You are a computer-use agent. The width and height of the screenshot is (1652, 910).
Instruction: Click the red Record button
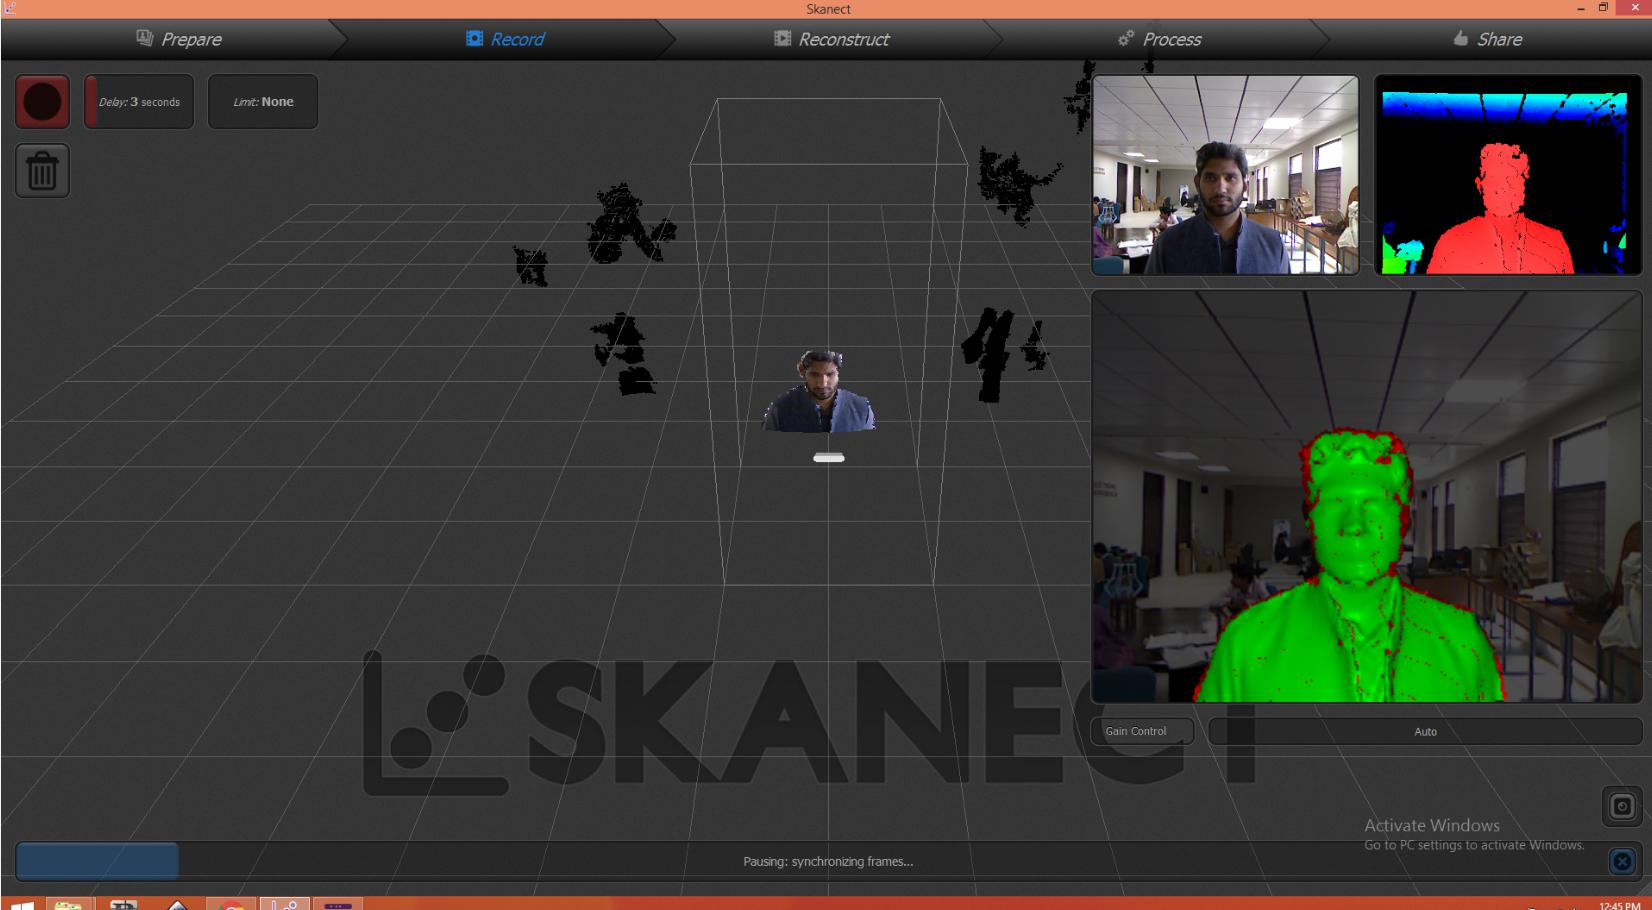[x=42, y=102]
